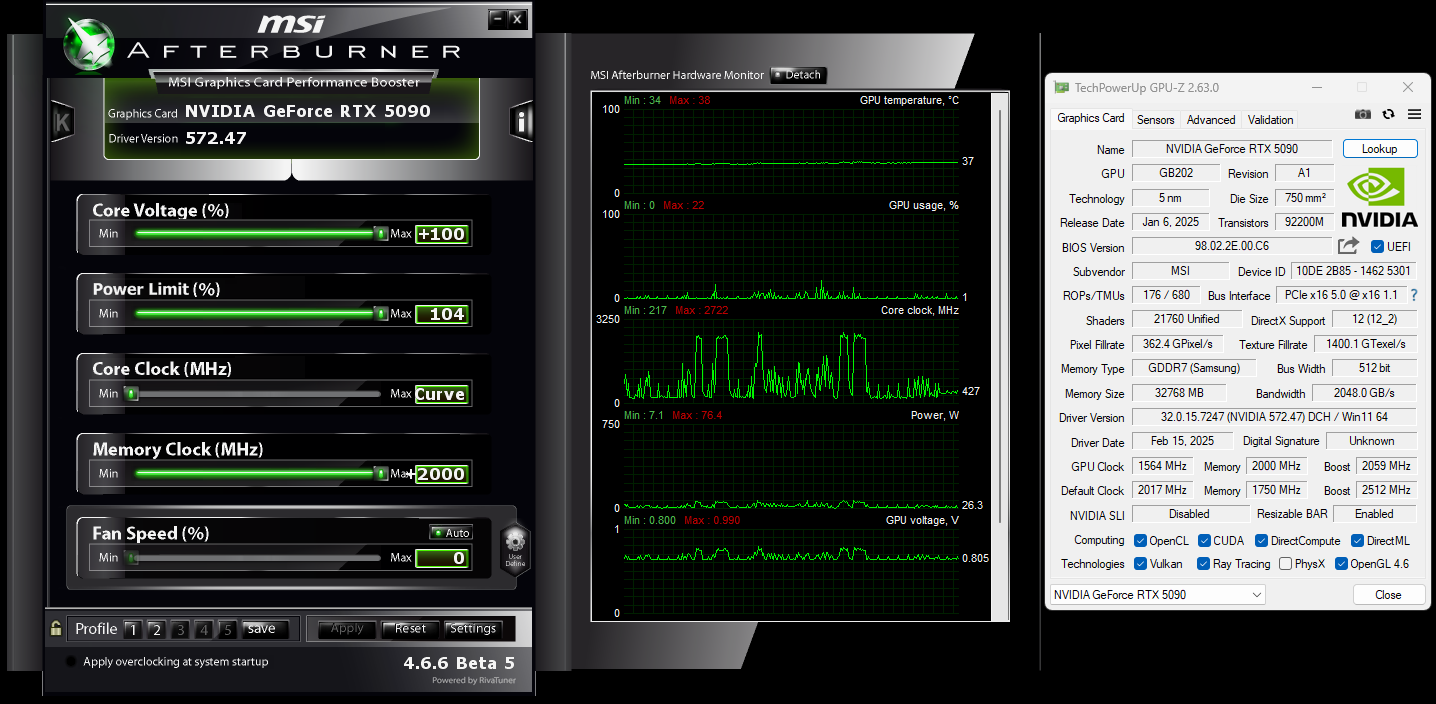Toggle the OpenGL 4.6 checkbox
Screen dimensions: 1436x704
point(1341,564)
